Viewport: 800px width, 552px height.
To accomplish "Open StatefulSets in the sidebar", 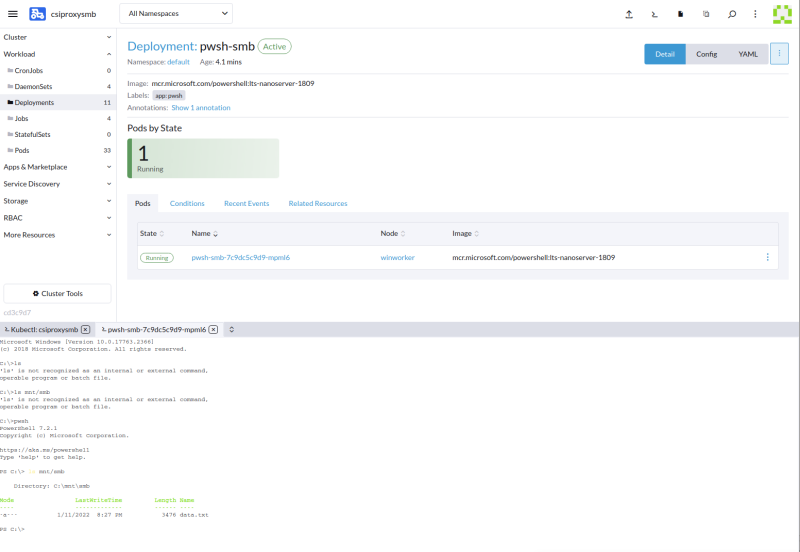I will 32,134.
